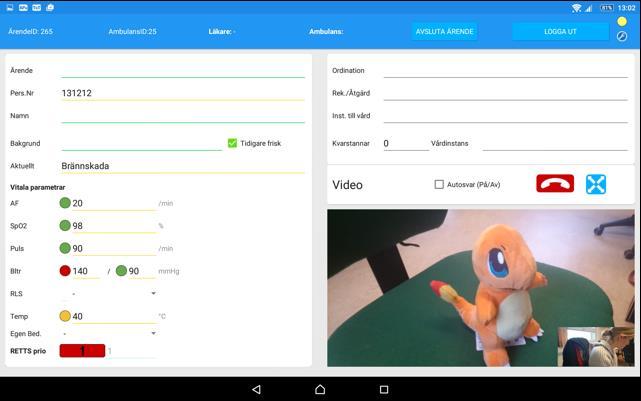Click the Rek./Åtgärd input field

point(505,93)
